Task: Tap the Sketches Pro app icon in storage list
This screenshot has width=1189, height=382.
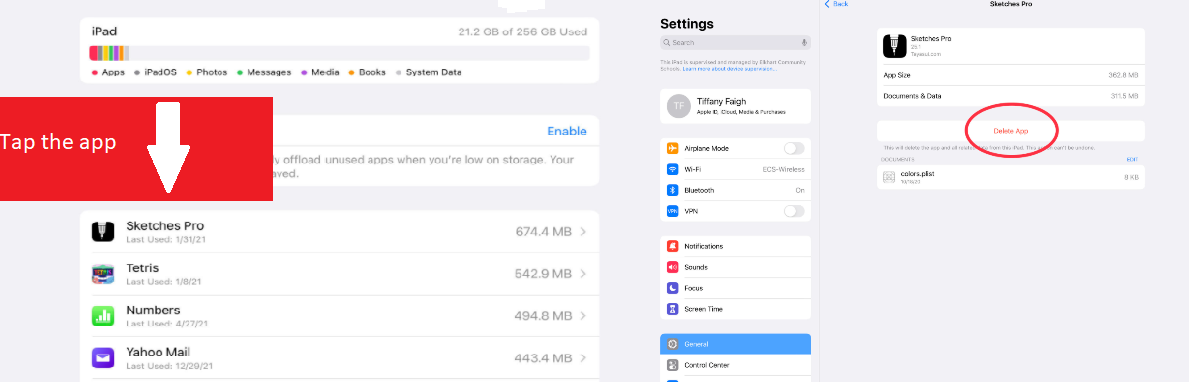Action: (103, 232)
